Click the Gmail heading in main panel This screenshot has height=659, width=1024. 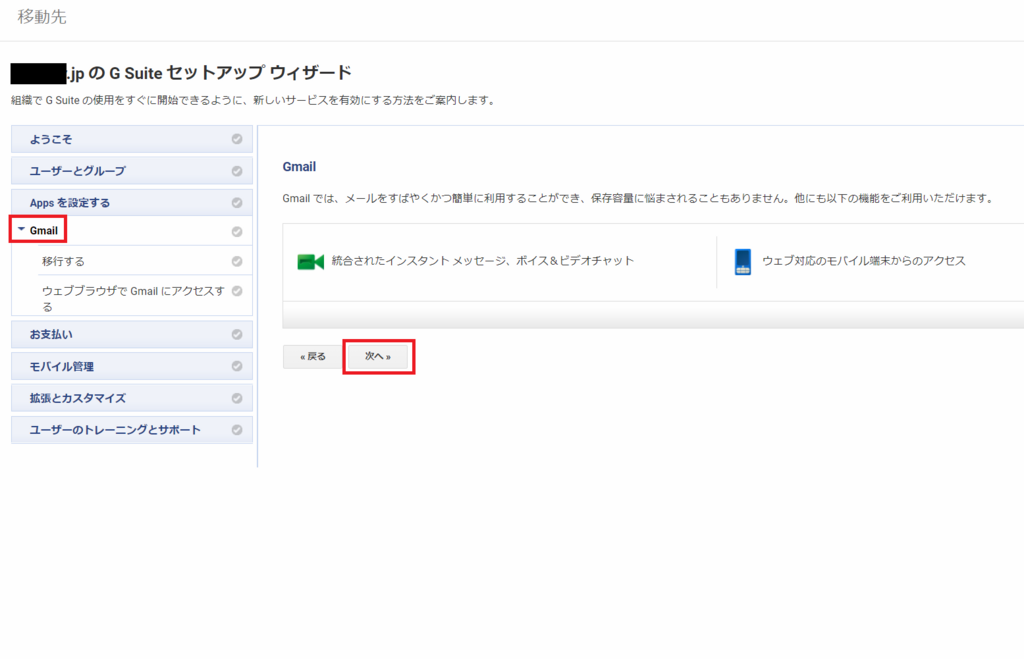coord(299,167)
